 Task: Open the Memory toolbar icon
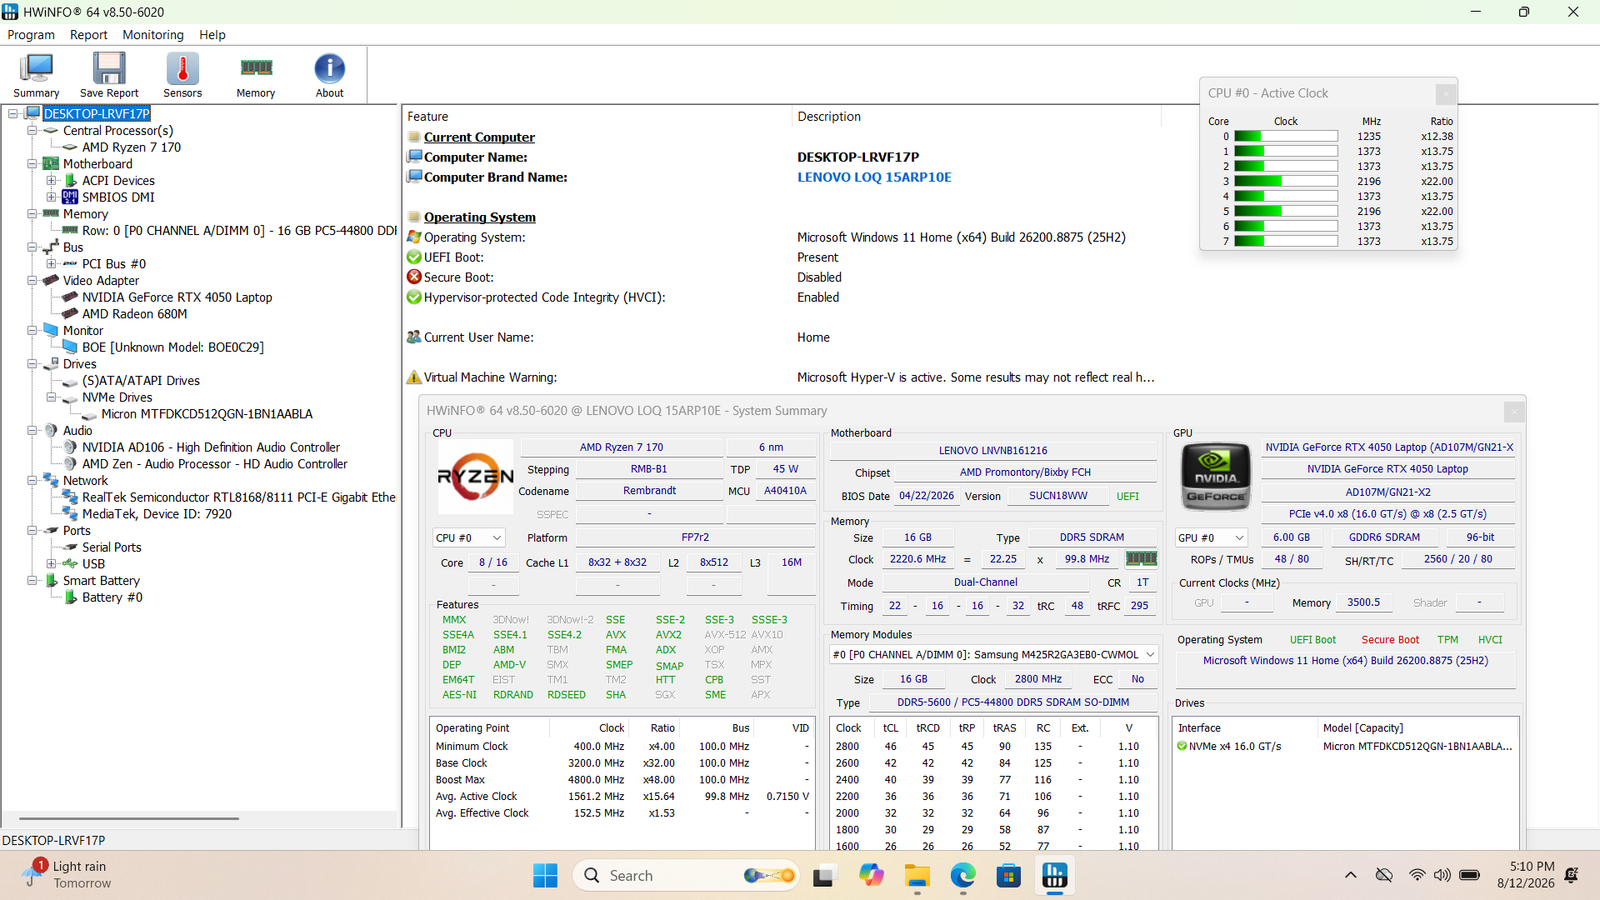(256, 75)
